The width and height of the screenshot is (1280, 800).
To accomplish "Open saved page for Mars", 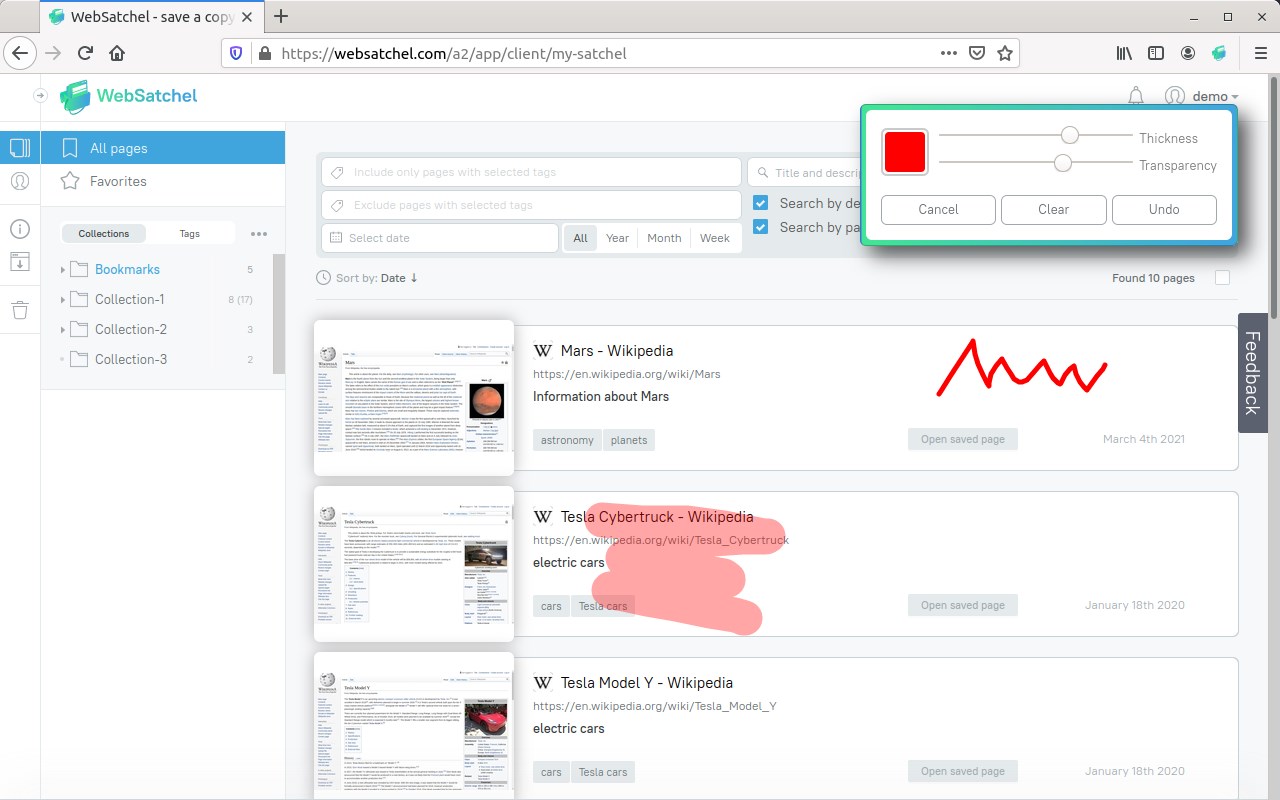I will click(x=963, y=439).
